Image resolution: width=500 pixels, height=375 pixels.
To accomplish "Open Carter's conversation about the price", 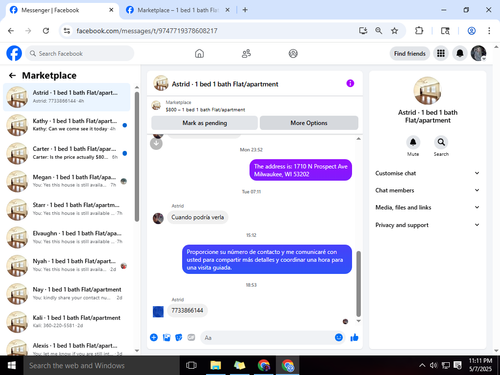I will point(67,153).
